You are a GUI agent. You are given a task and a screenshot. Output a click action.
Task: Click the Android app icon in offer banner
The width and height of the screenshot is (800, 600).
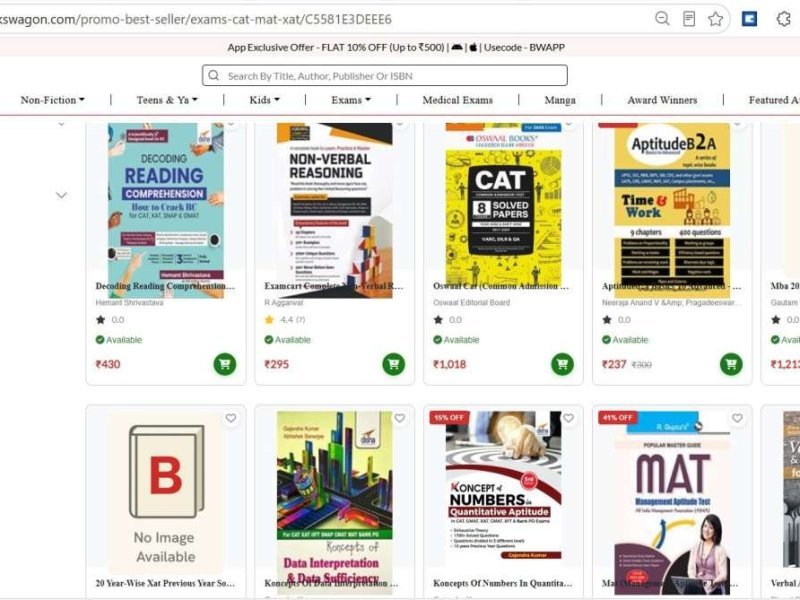coord(457,47)
